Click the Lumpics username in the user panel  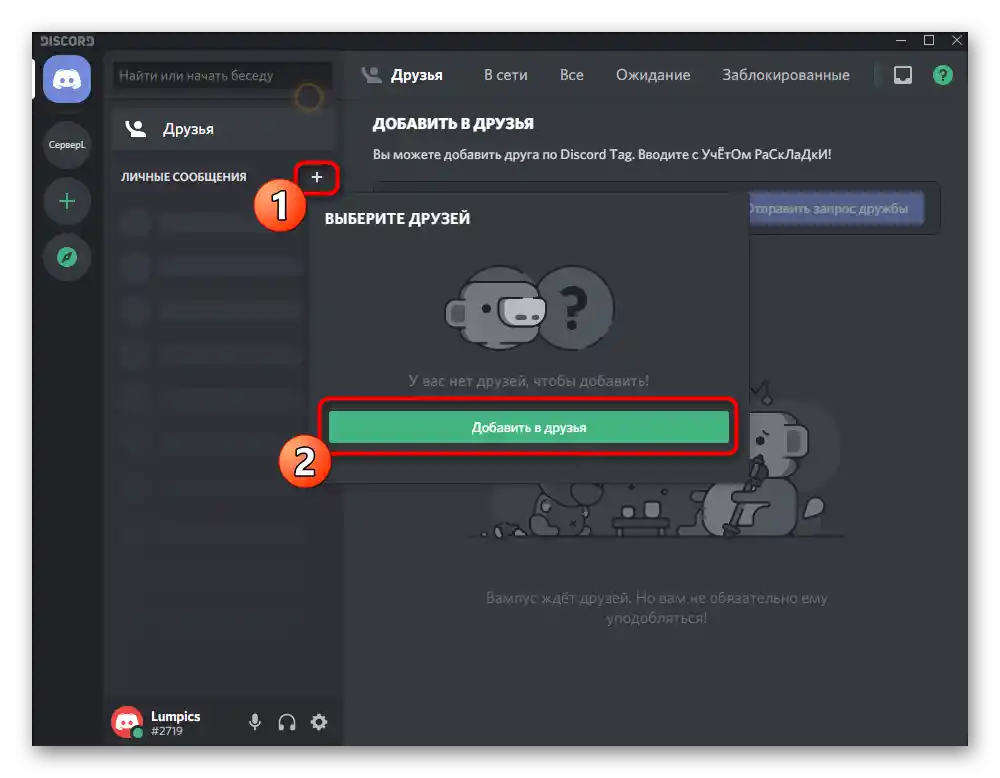click(x=175, y=715)
